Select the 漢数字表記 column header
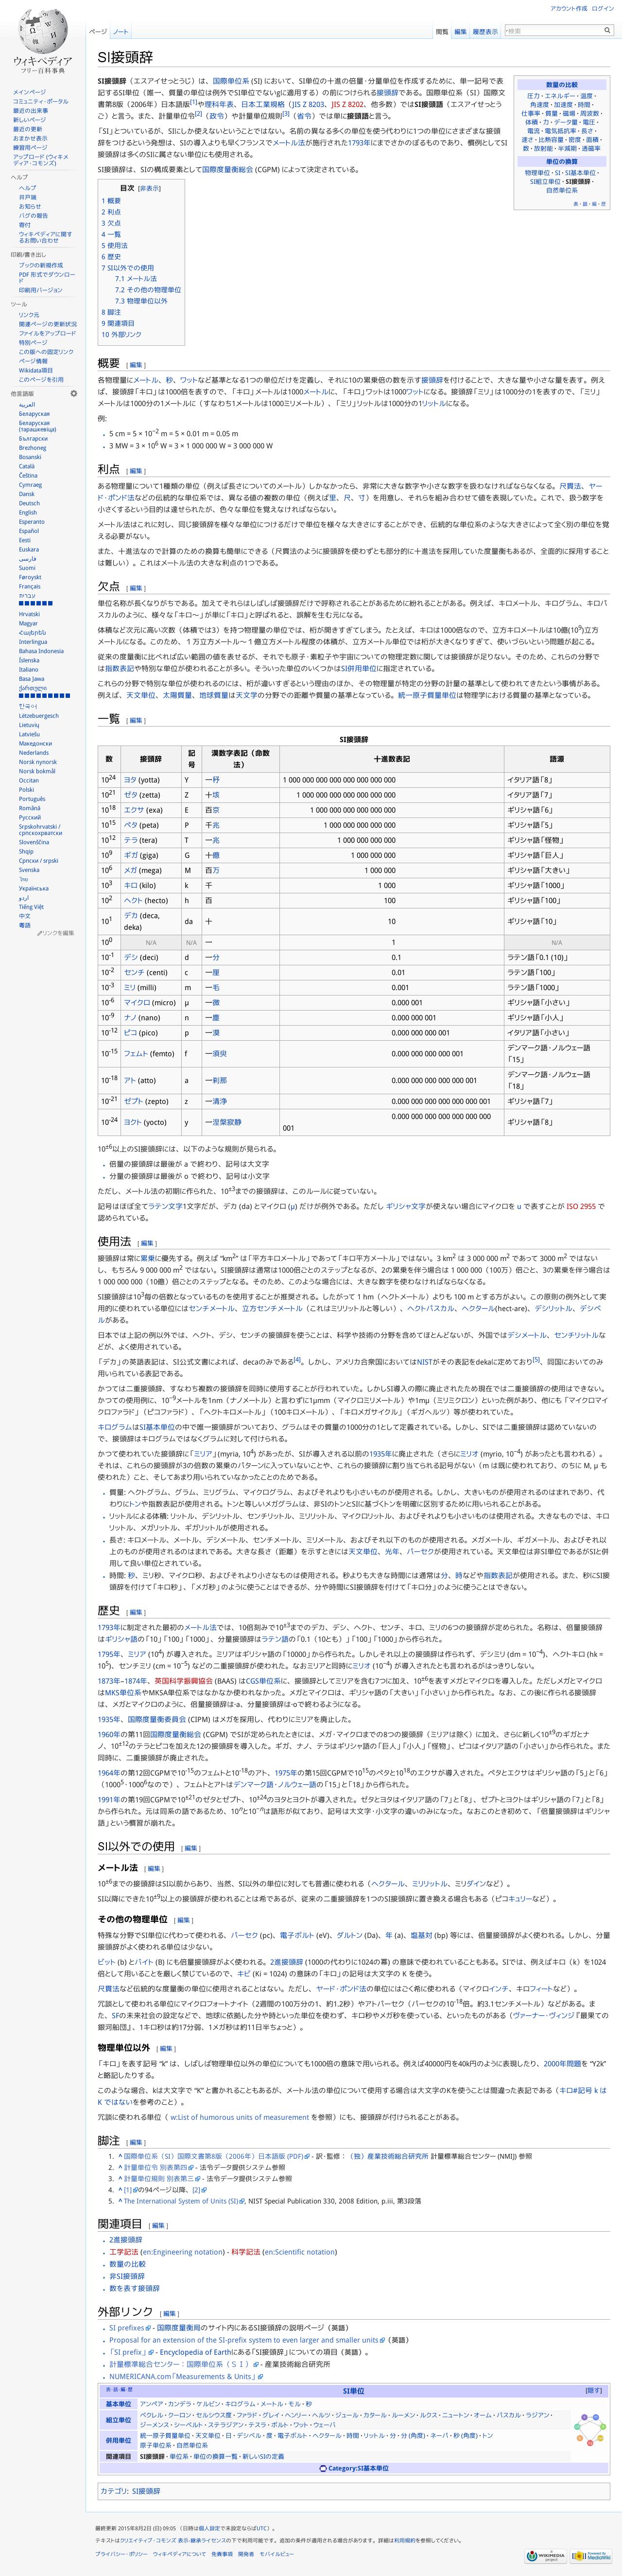This screenshot has height=2576, width=622. coord(240,758)
